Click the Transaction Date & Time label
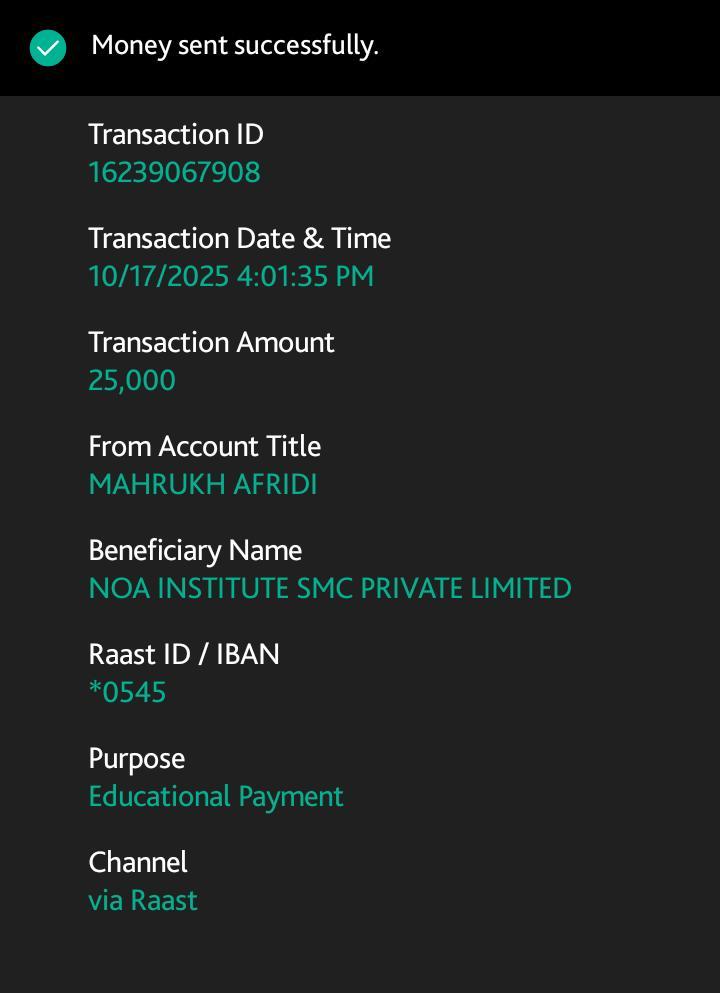The width and height of the screenshot is (720, 993). 239,239
